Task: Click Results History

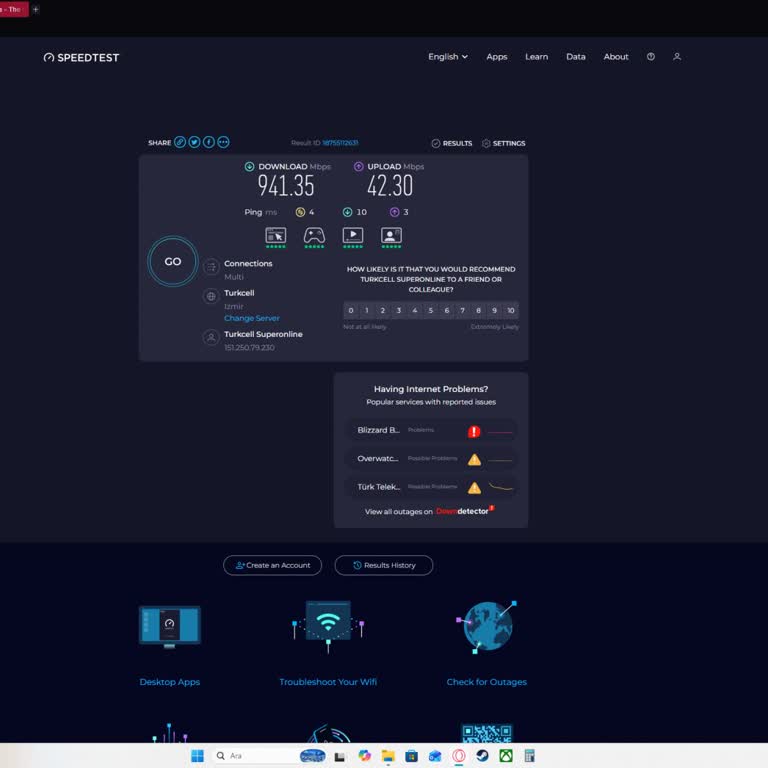Action: click(x=384, y=565)
